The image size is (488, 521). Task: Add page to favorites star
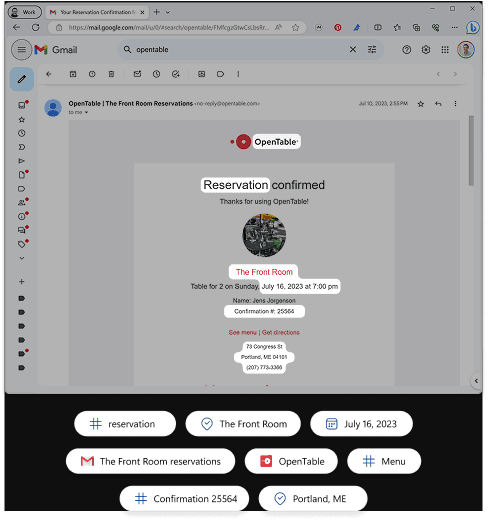point(295,28)
